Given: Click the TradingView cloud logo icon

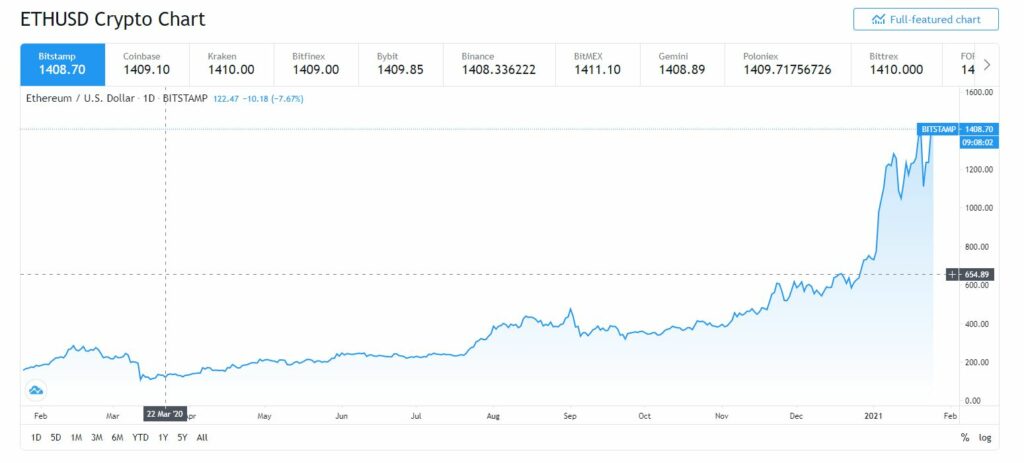Looking at the screenshot, I should [x=36, y=391].
